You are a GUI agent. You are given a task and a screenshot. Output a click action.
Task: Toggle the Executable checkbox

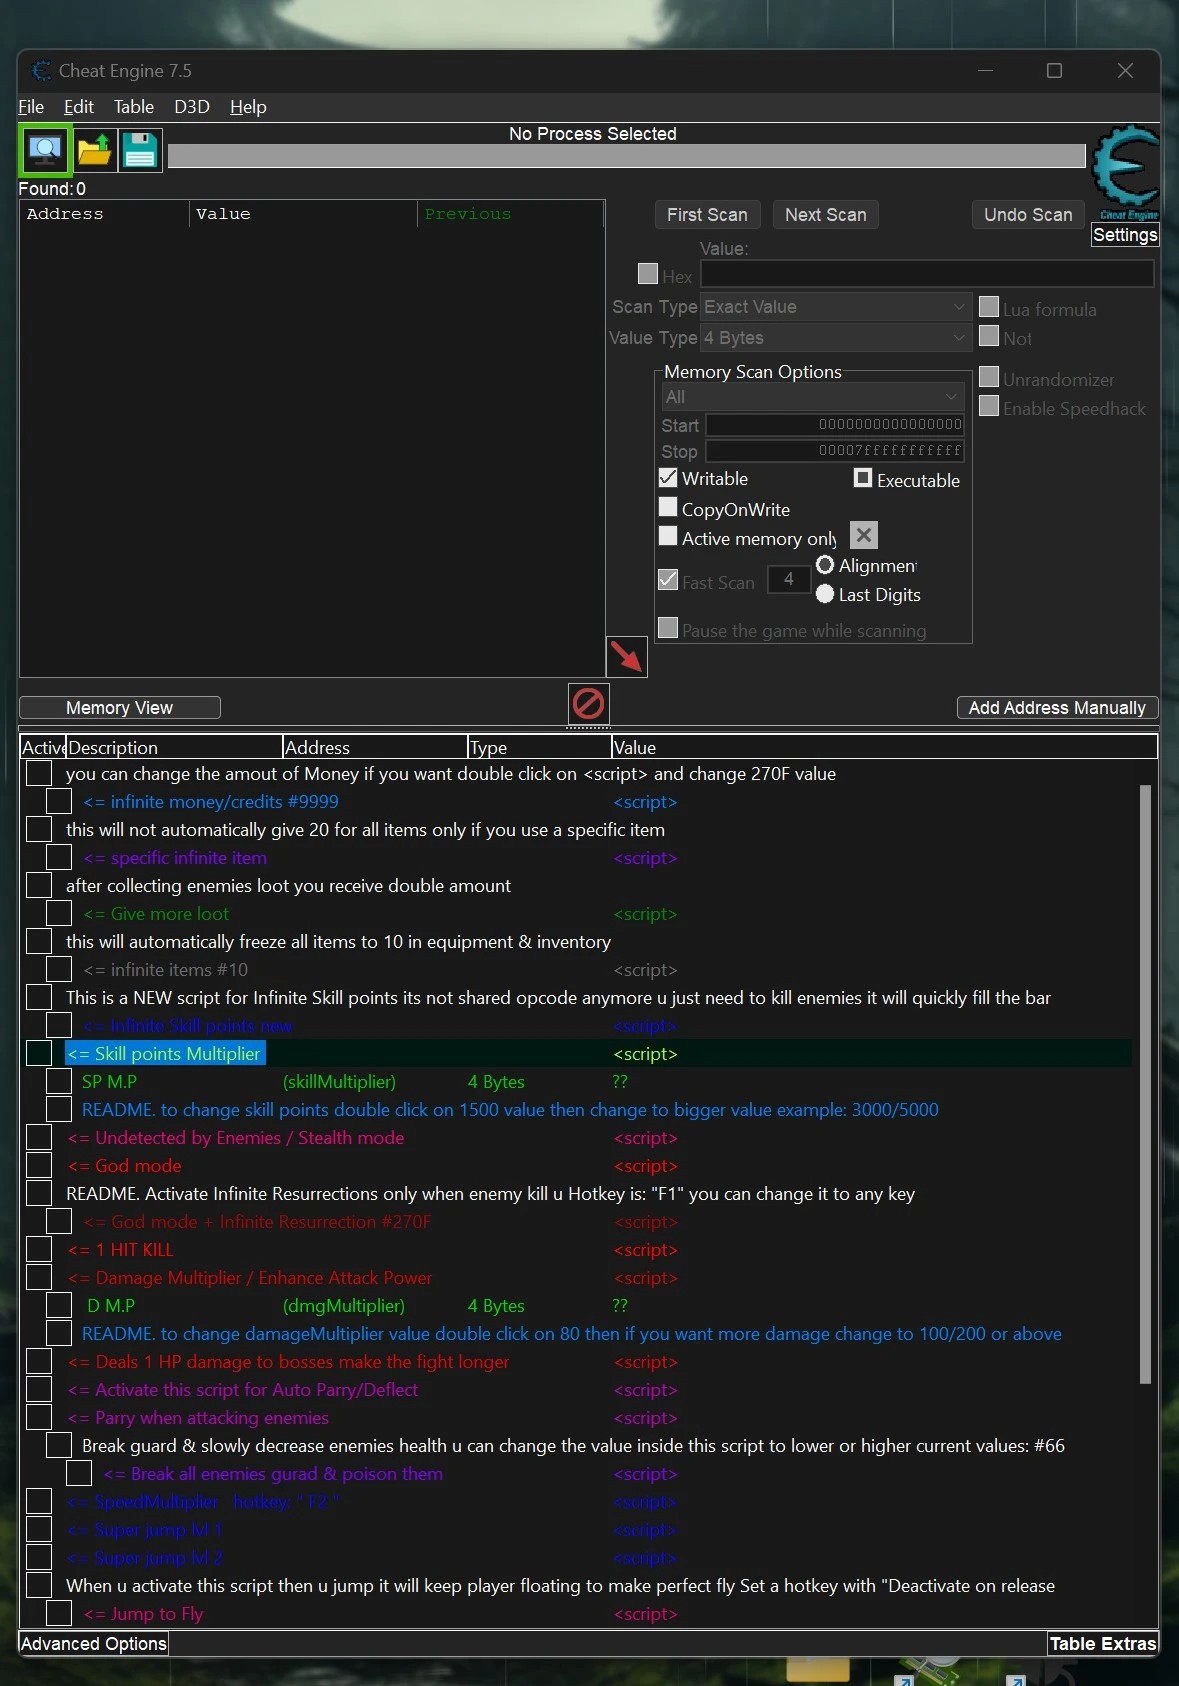(x=863, y=478)
